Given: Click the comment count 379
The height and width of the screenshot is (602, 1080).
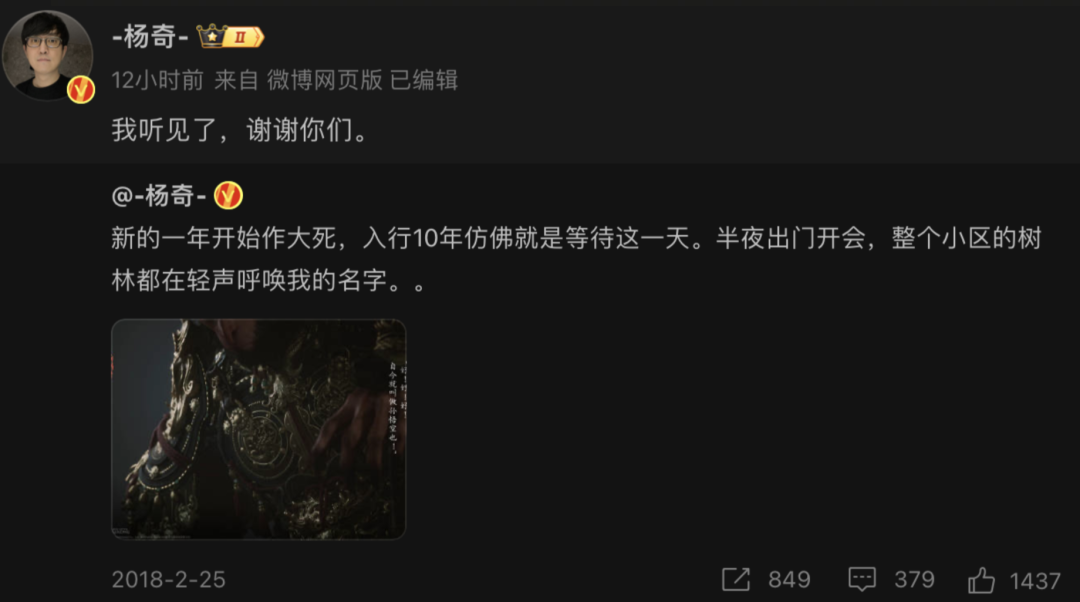Looking at the screenshot, I should point(914,580).
